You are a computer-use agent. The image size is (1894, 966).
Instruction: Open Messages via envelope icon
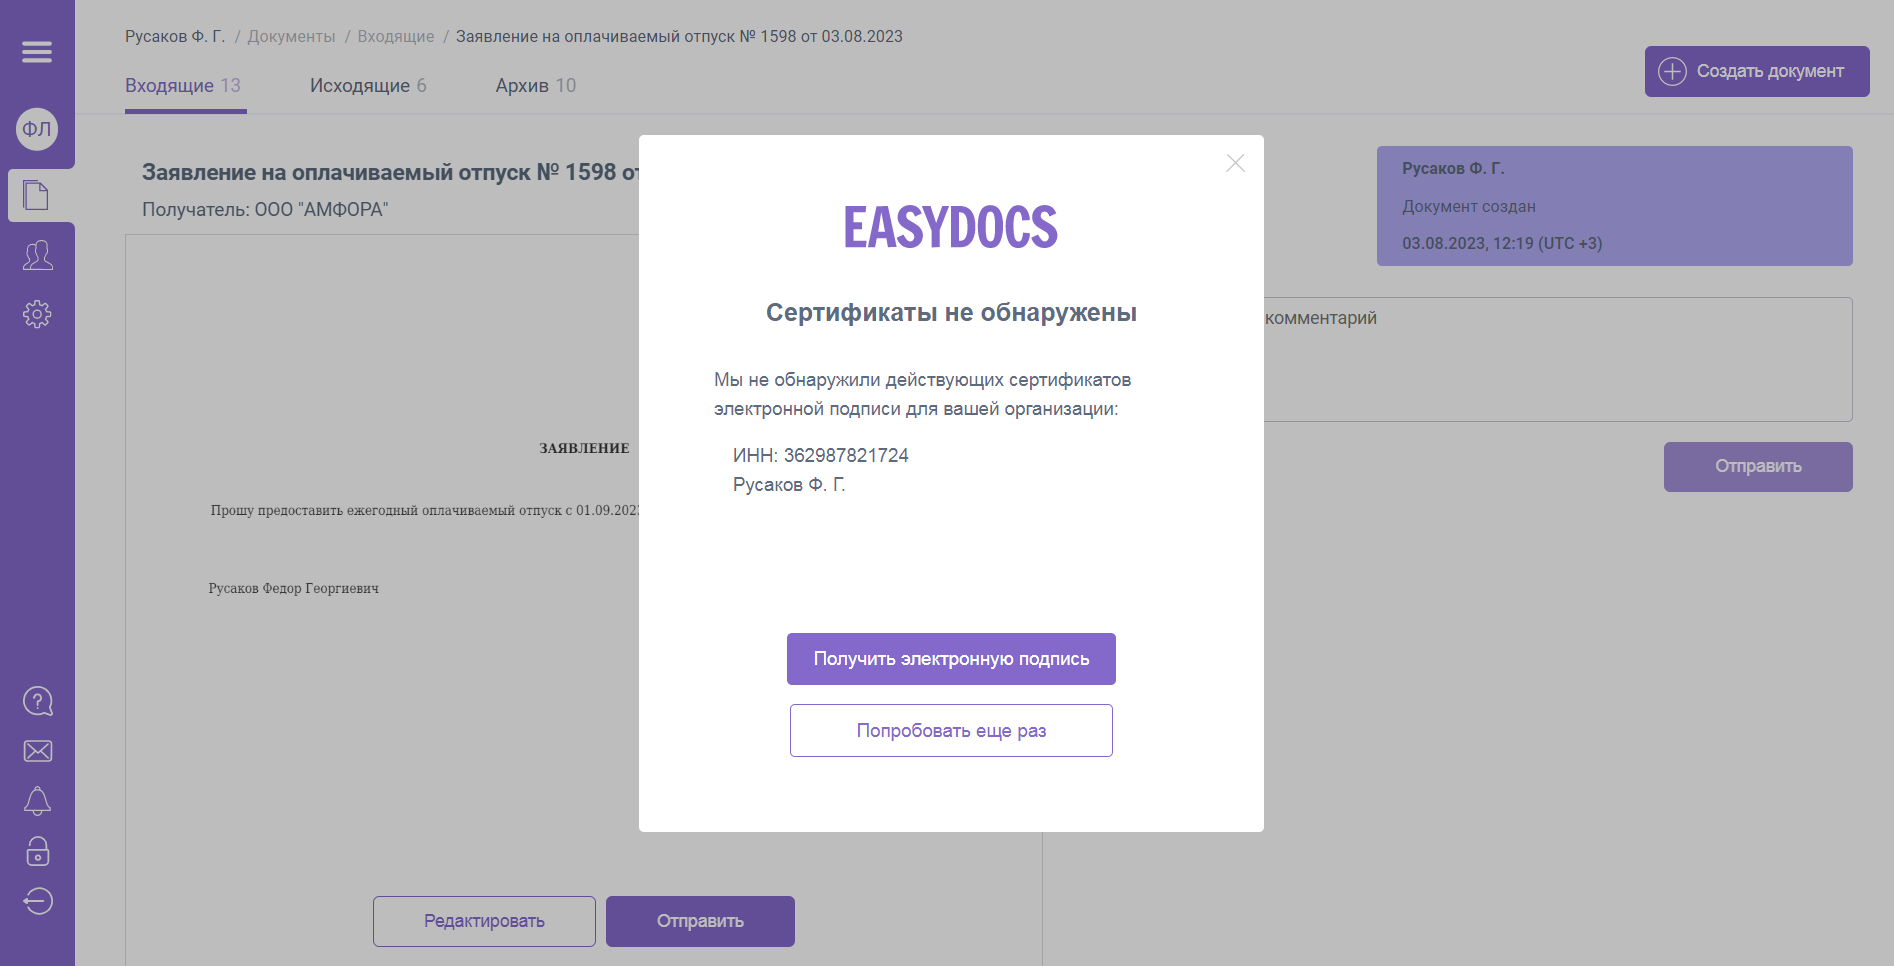(37, 751)
